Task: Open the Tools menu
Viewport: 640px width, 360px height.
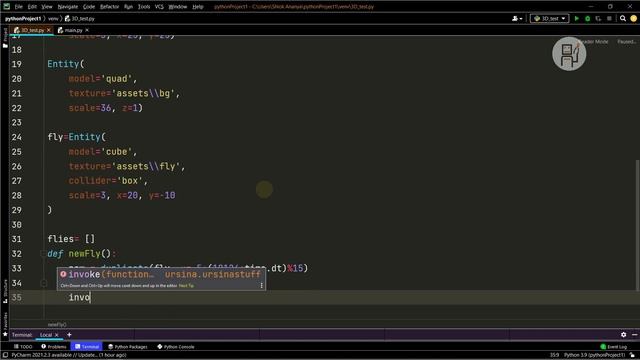Action: click(144, 7)
